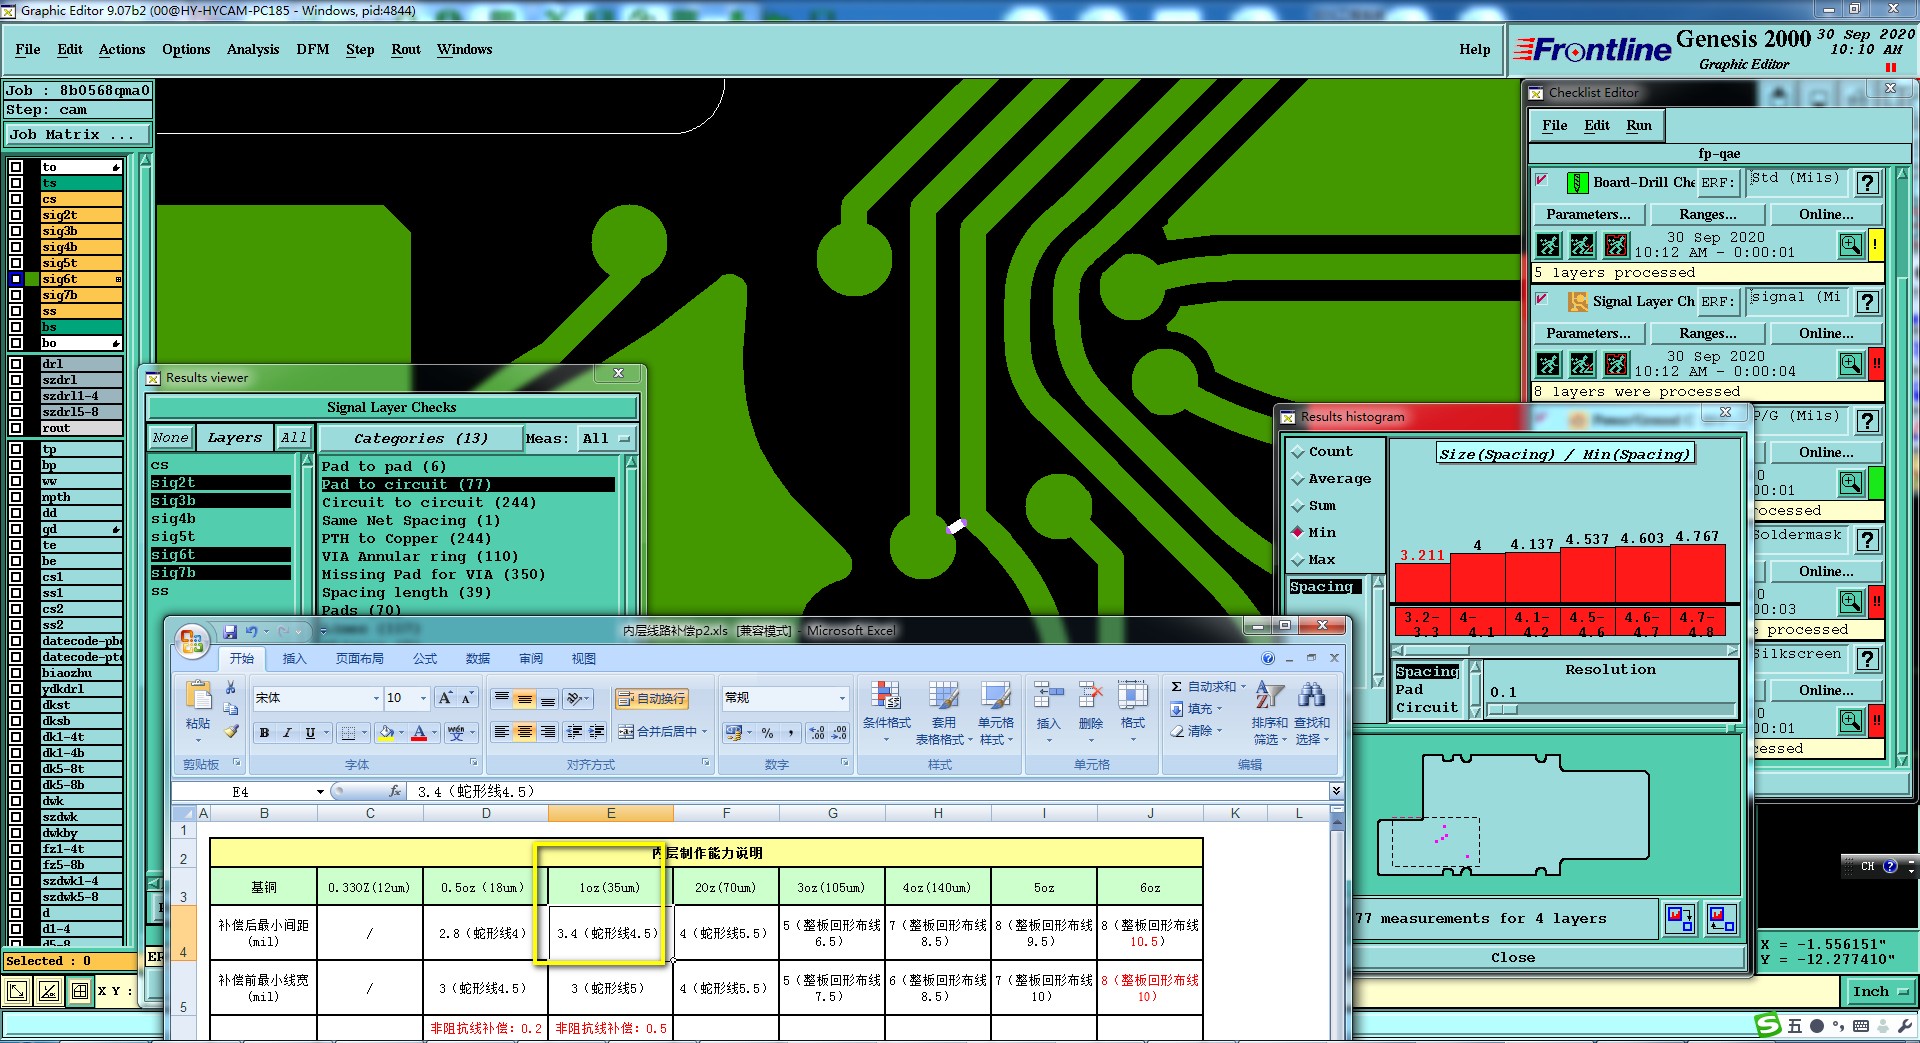
Task: Click Layers button in Results viewer
Action: pos(234,438)
